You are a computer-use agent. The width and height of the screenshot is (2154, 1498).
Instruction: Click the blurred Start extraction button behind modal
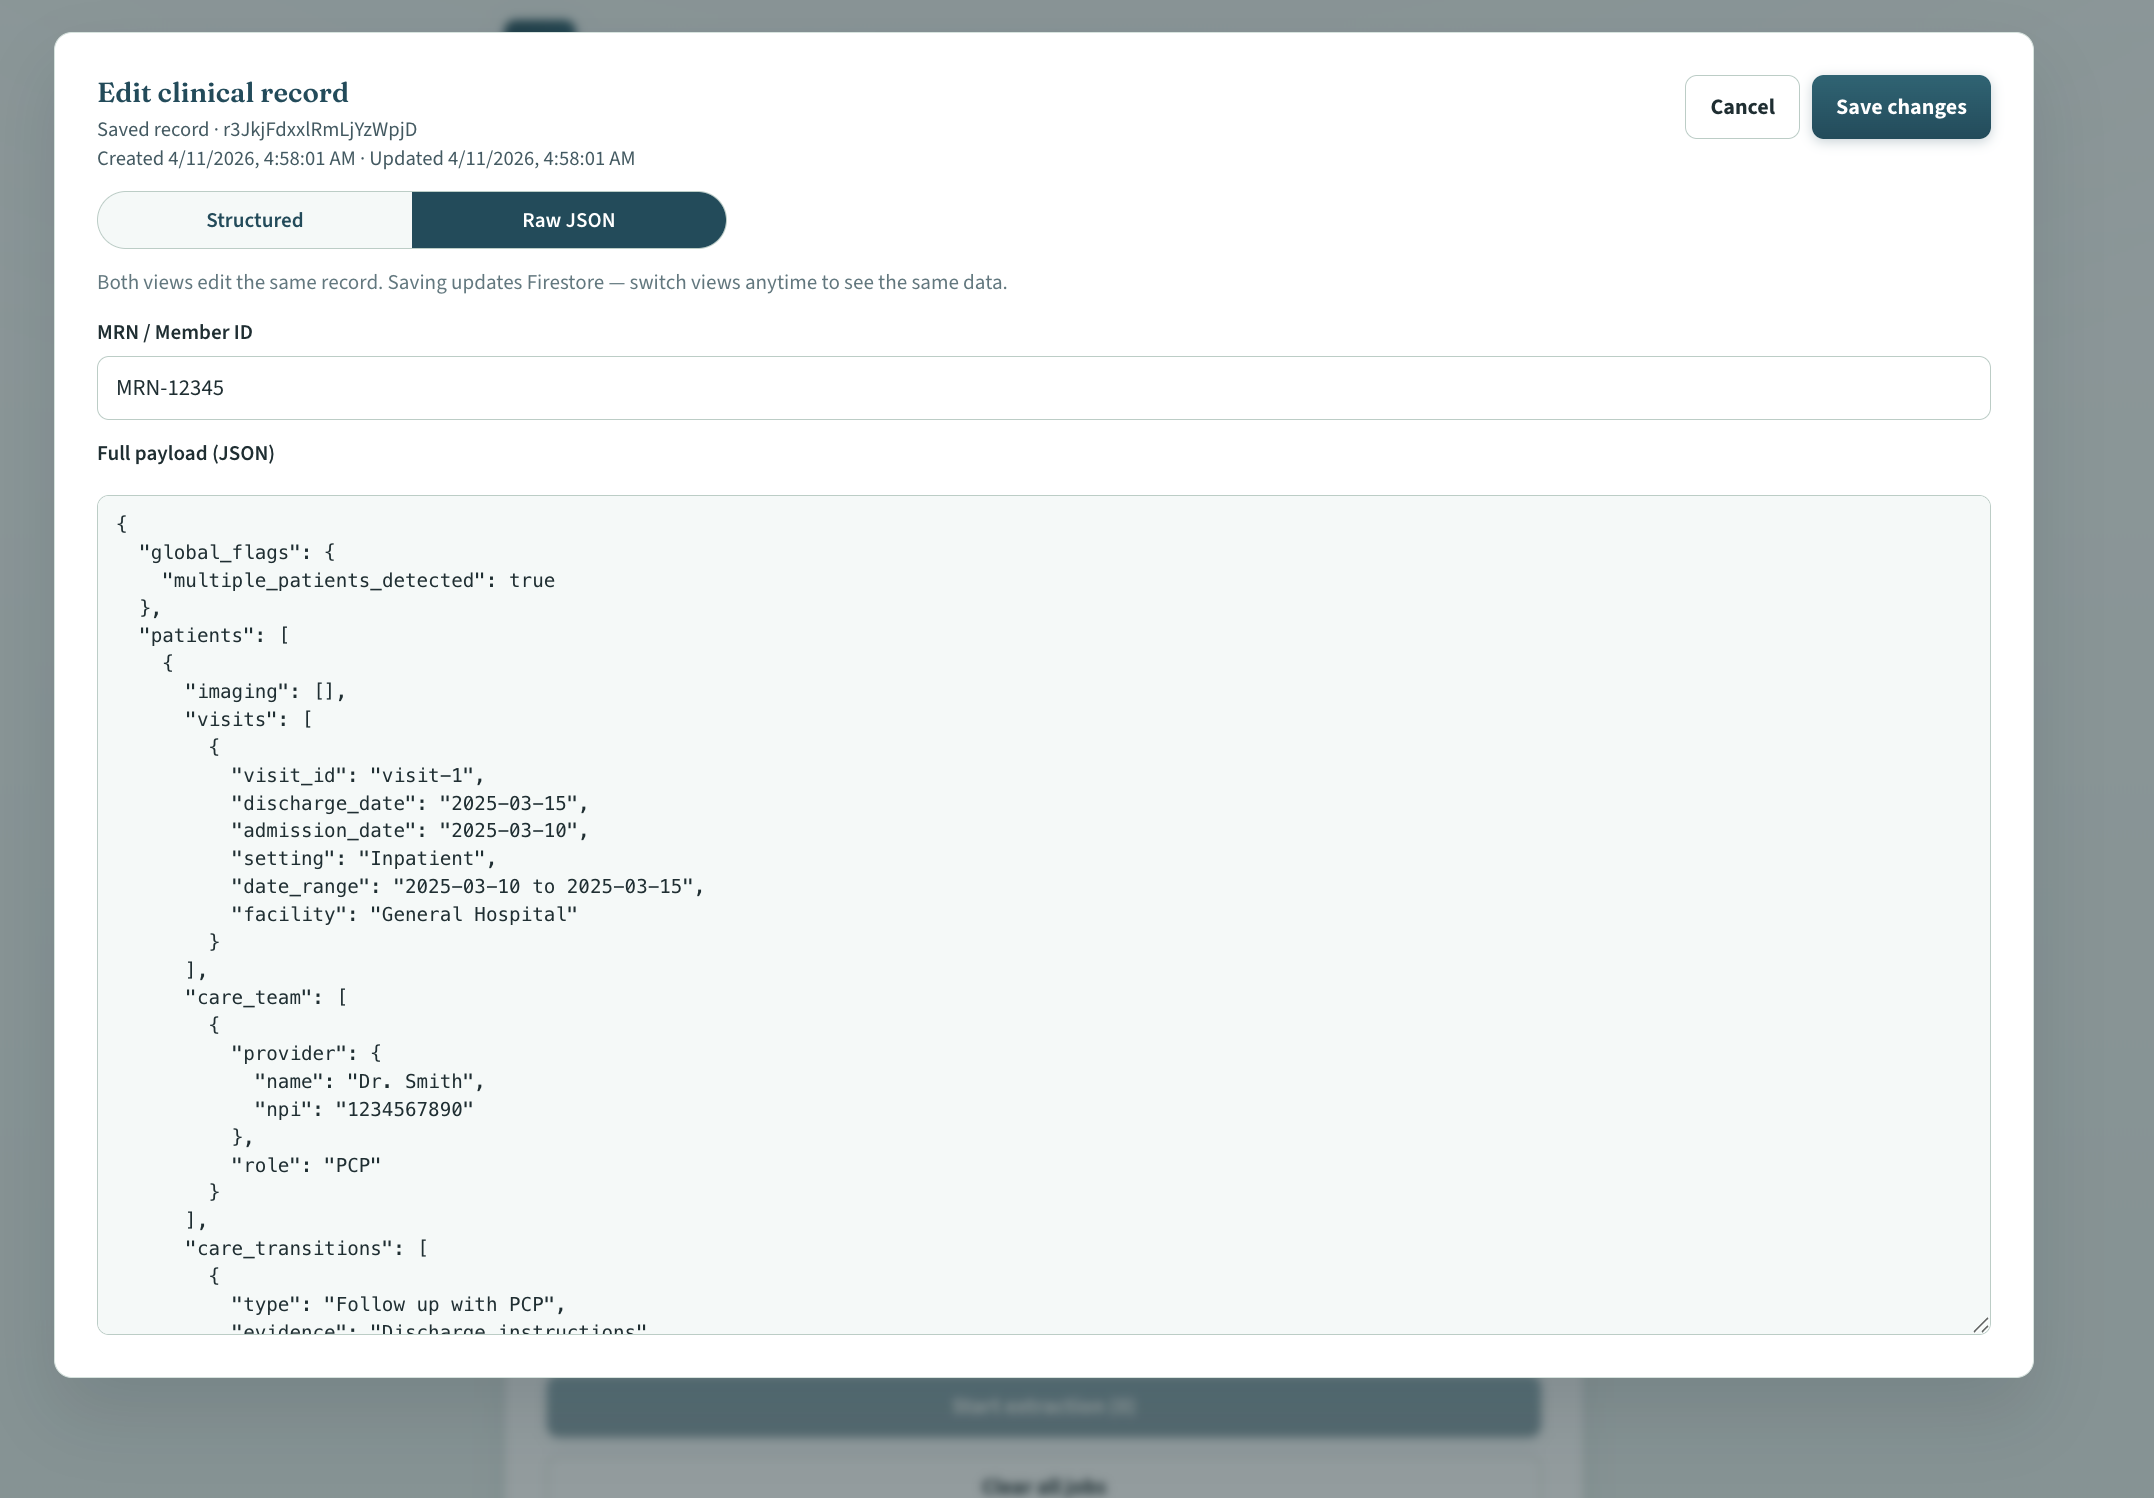point(1042,1406)
